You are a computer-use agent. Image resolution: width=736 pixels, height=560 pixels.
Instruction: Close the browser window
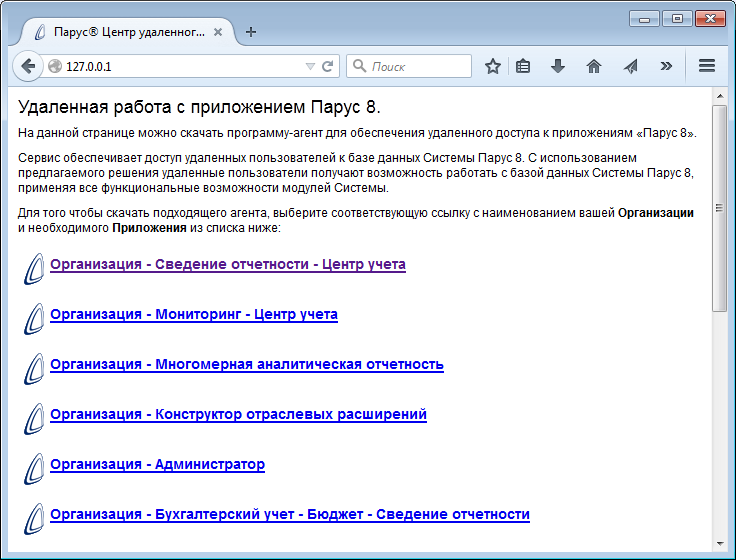coord(710,19)
